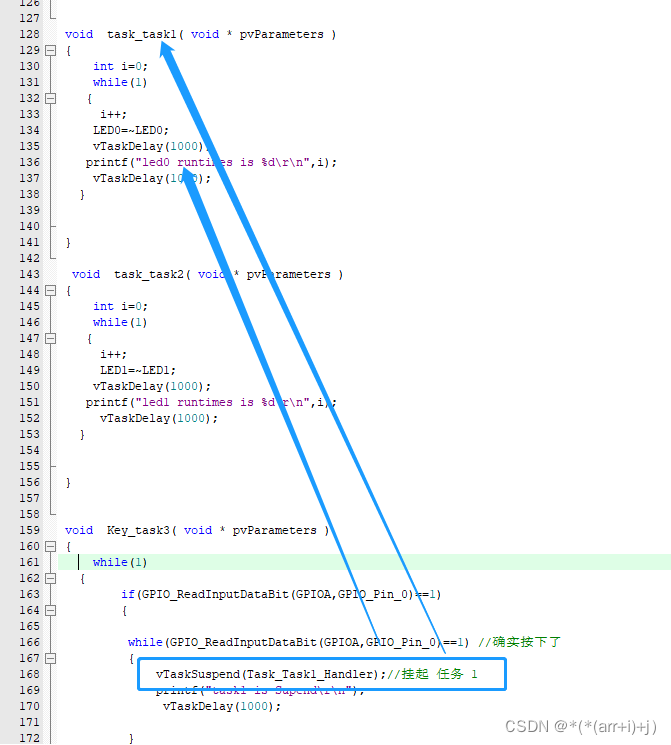Click the void keyword on line 128
This screenshot has height=745, width=671.
pyautogui.click(x=79, y=34)
